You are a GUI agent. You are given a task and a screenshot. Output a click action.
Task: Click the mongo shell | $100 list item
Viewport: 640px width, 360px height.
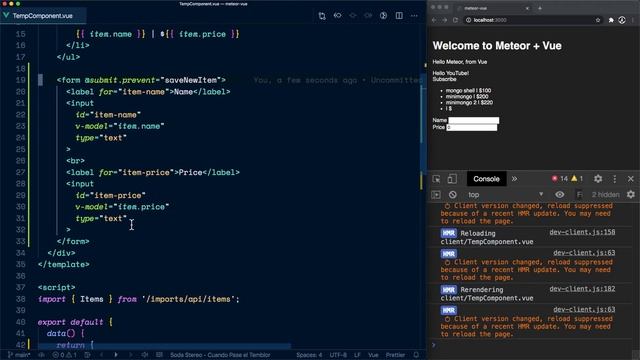point(468,91)
